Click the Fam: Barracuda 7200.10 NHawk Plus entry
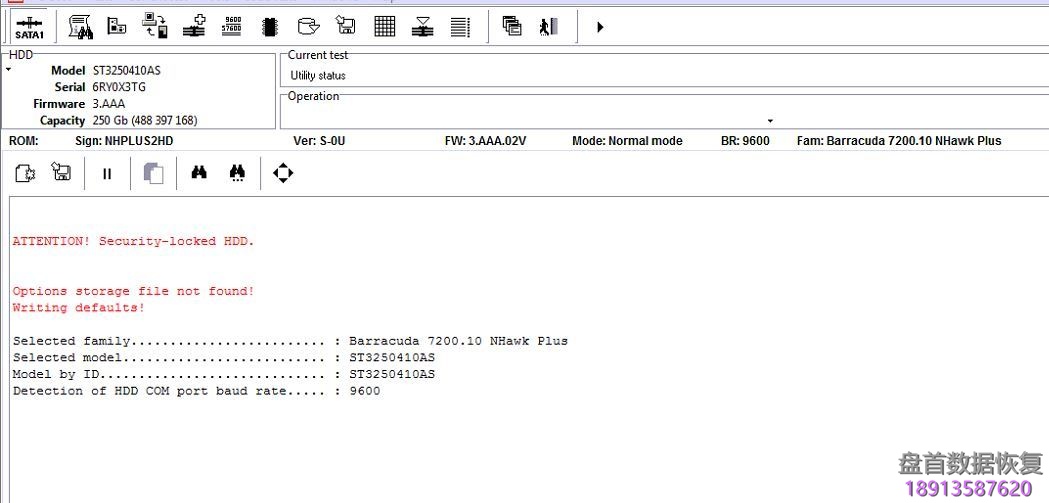The image size is (1049, 503). pyautogui.click(x=899, y=141)
